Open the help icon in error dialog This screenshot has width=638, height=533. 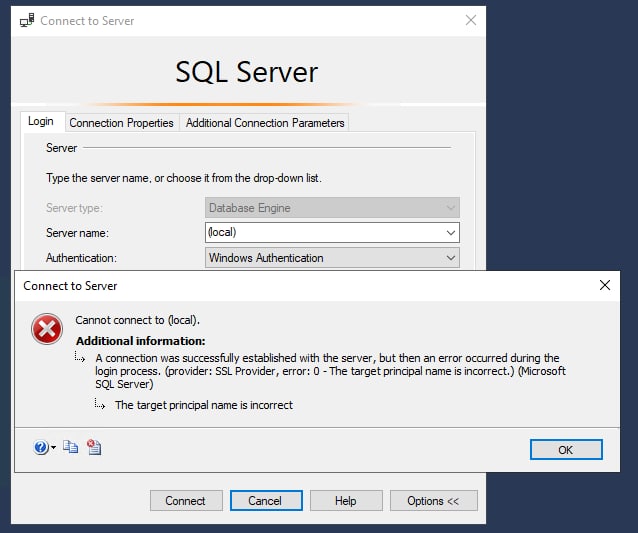pos(41,447)
